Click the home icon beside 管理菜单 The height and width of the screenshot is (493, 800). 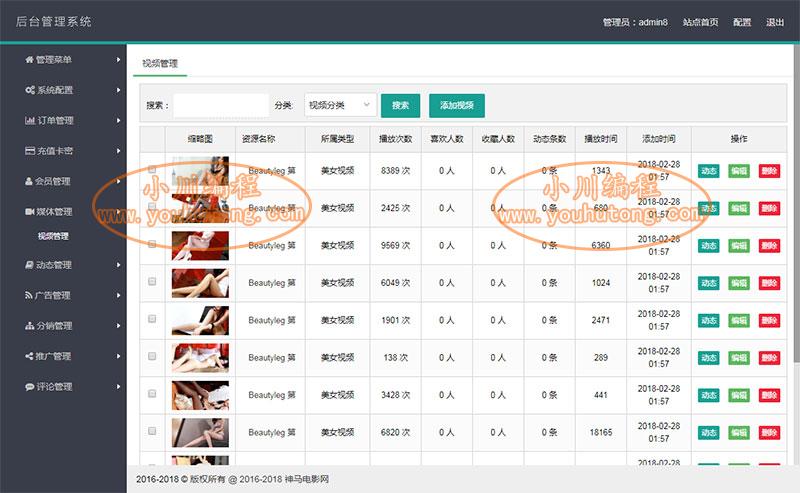click(30, 60)
